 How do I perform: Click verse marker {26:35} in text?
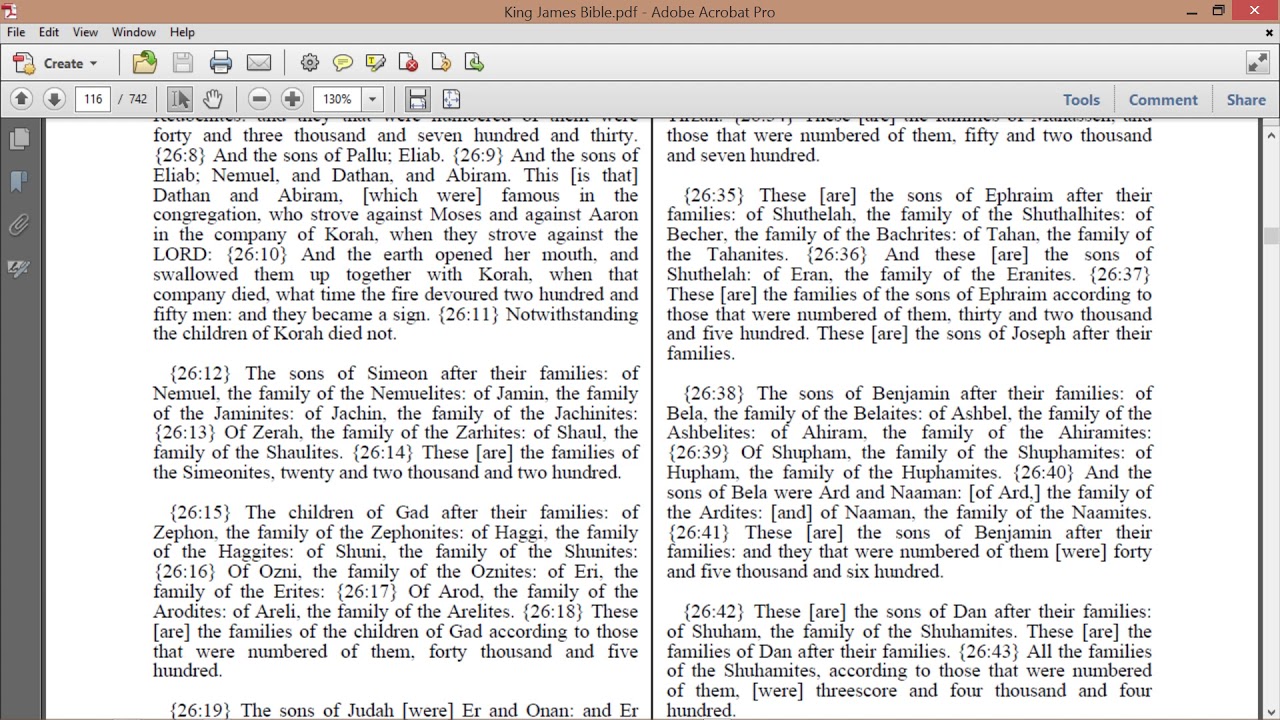pos(714,196)
